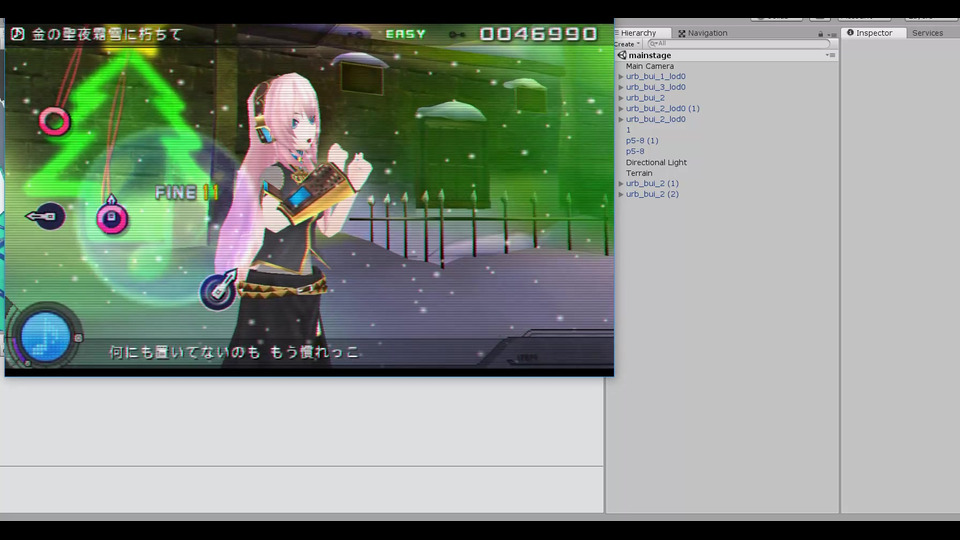Expand urb_bui_2 (2) object

click(x=621, y=194)
